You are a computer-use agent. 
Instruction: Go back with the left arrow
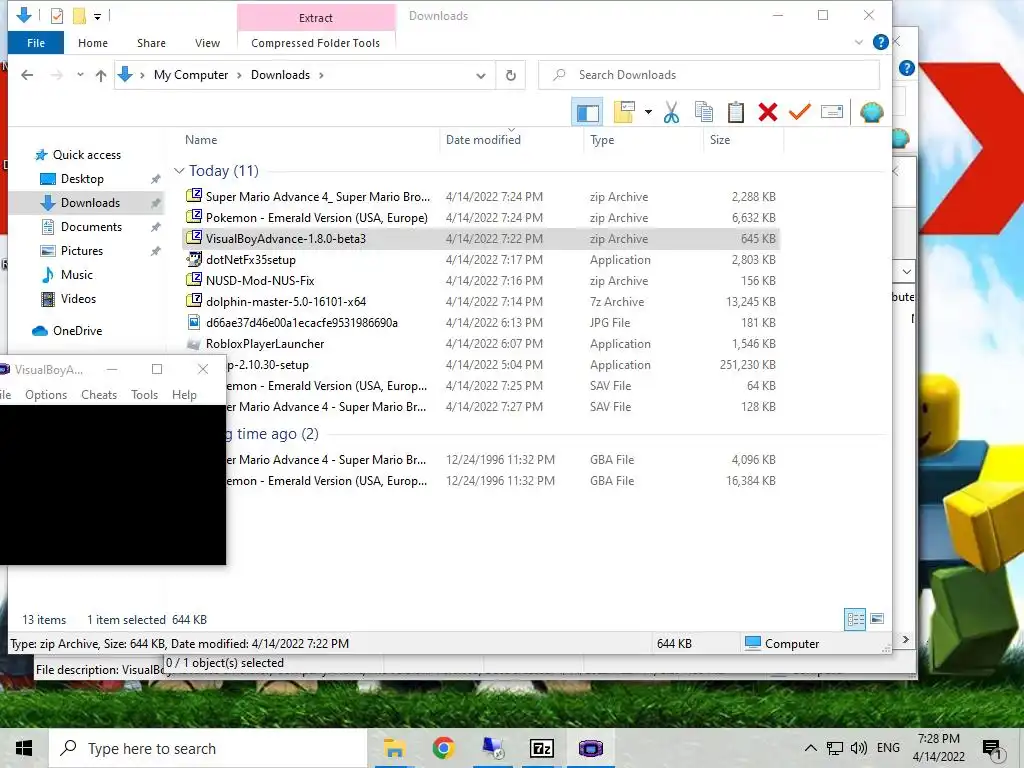pos(27,75)
